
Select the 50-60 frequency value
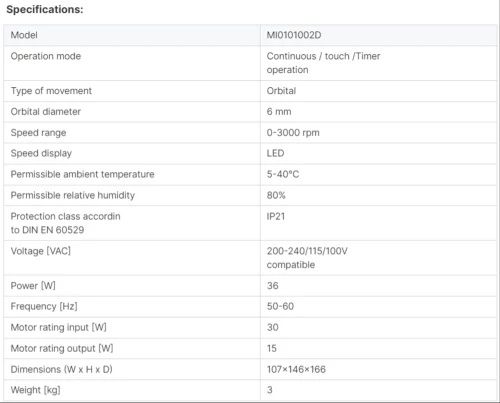click(280, 306)
